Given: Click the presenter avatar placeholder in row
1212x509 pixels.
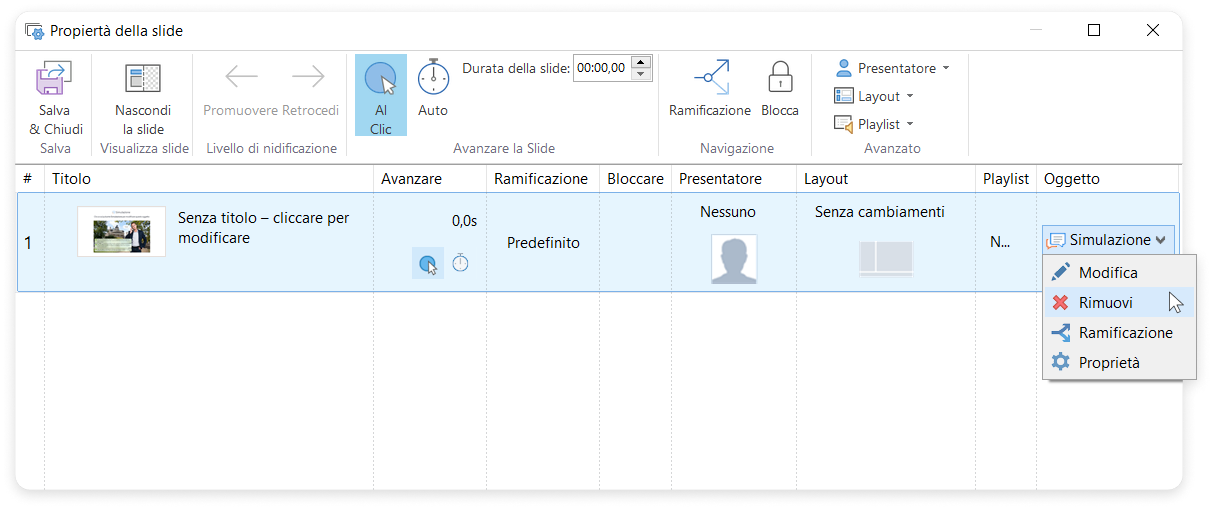Looking at the screenshot, I should click(734, 259).
